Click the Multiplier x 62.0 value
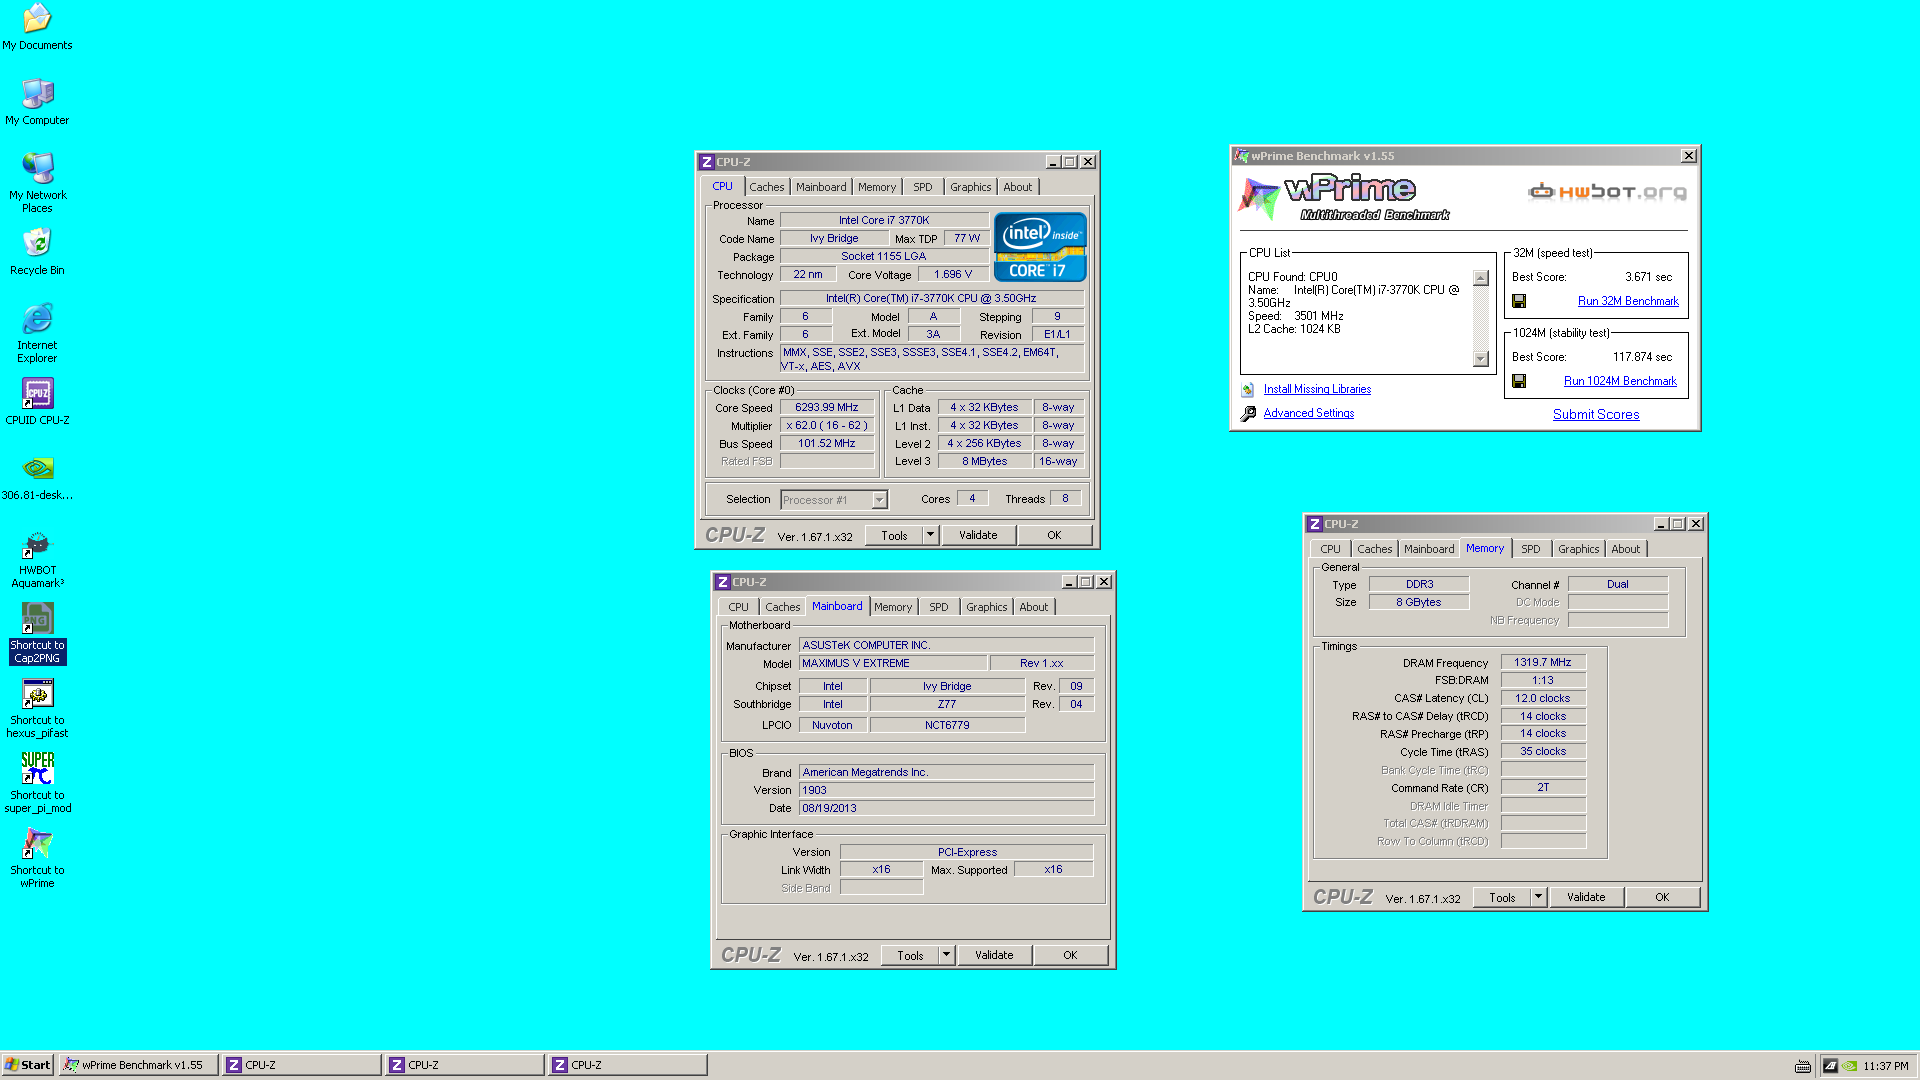Image resolution: width=1920 pixels, height=1080 pixels. click(x=827, y=426)
